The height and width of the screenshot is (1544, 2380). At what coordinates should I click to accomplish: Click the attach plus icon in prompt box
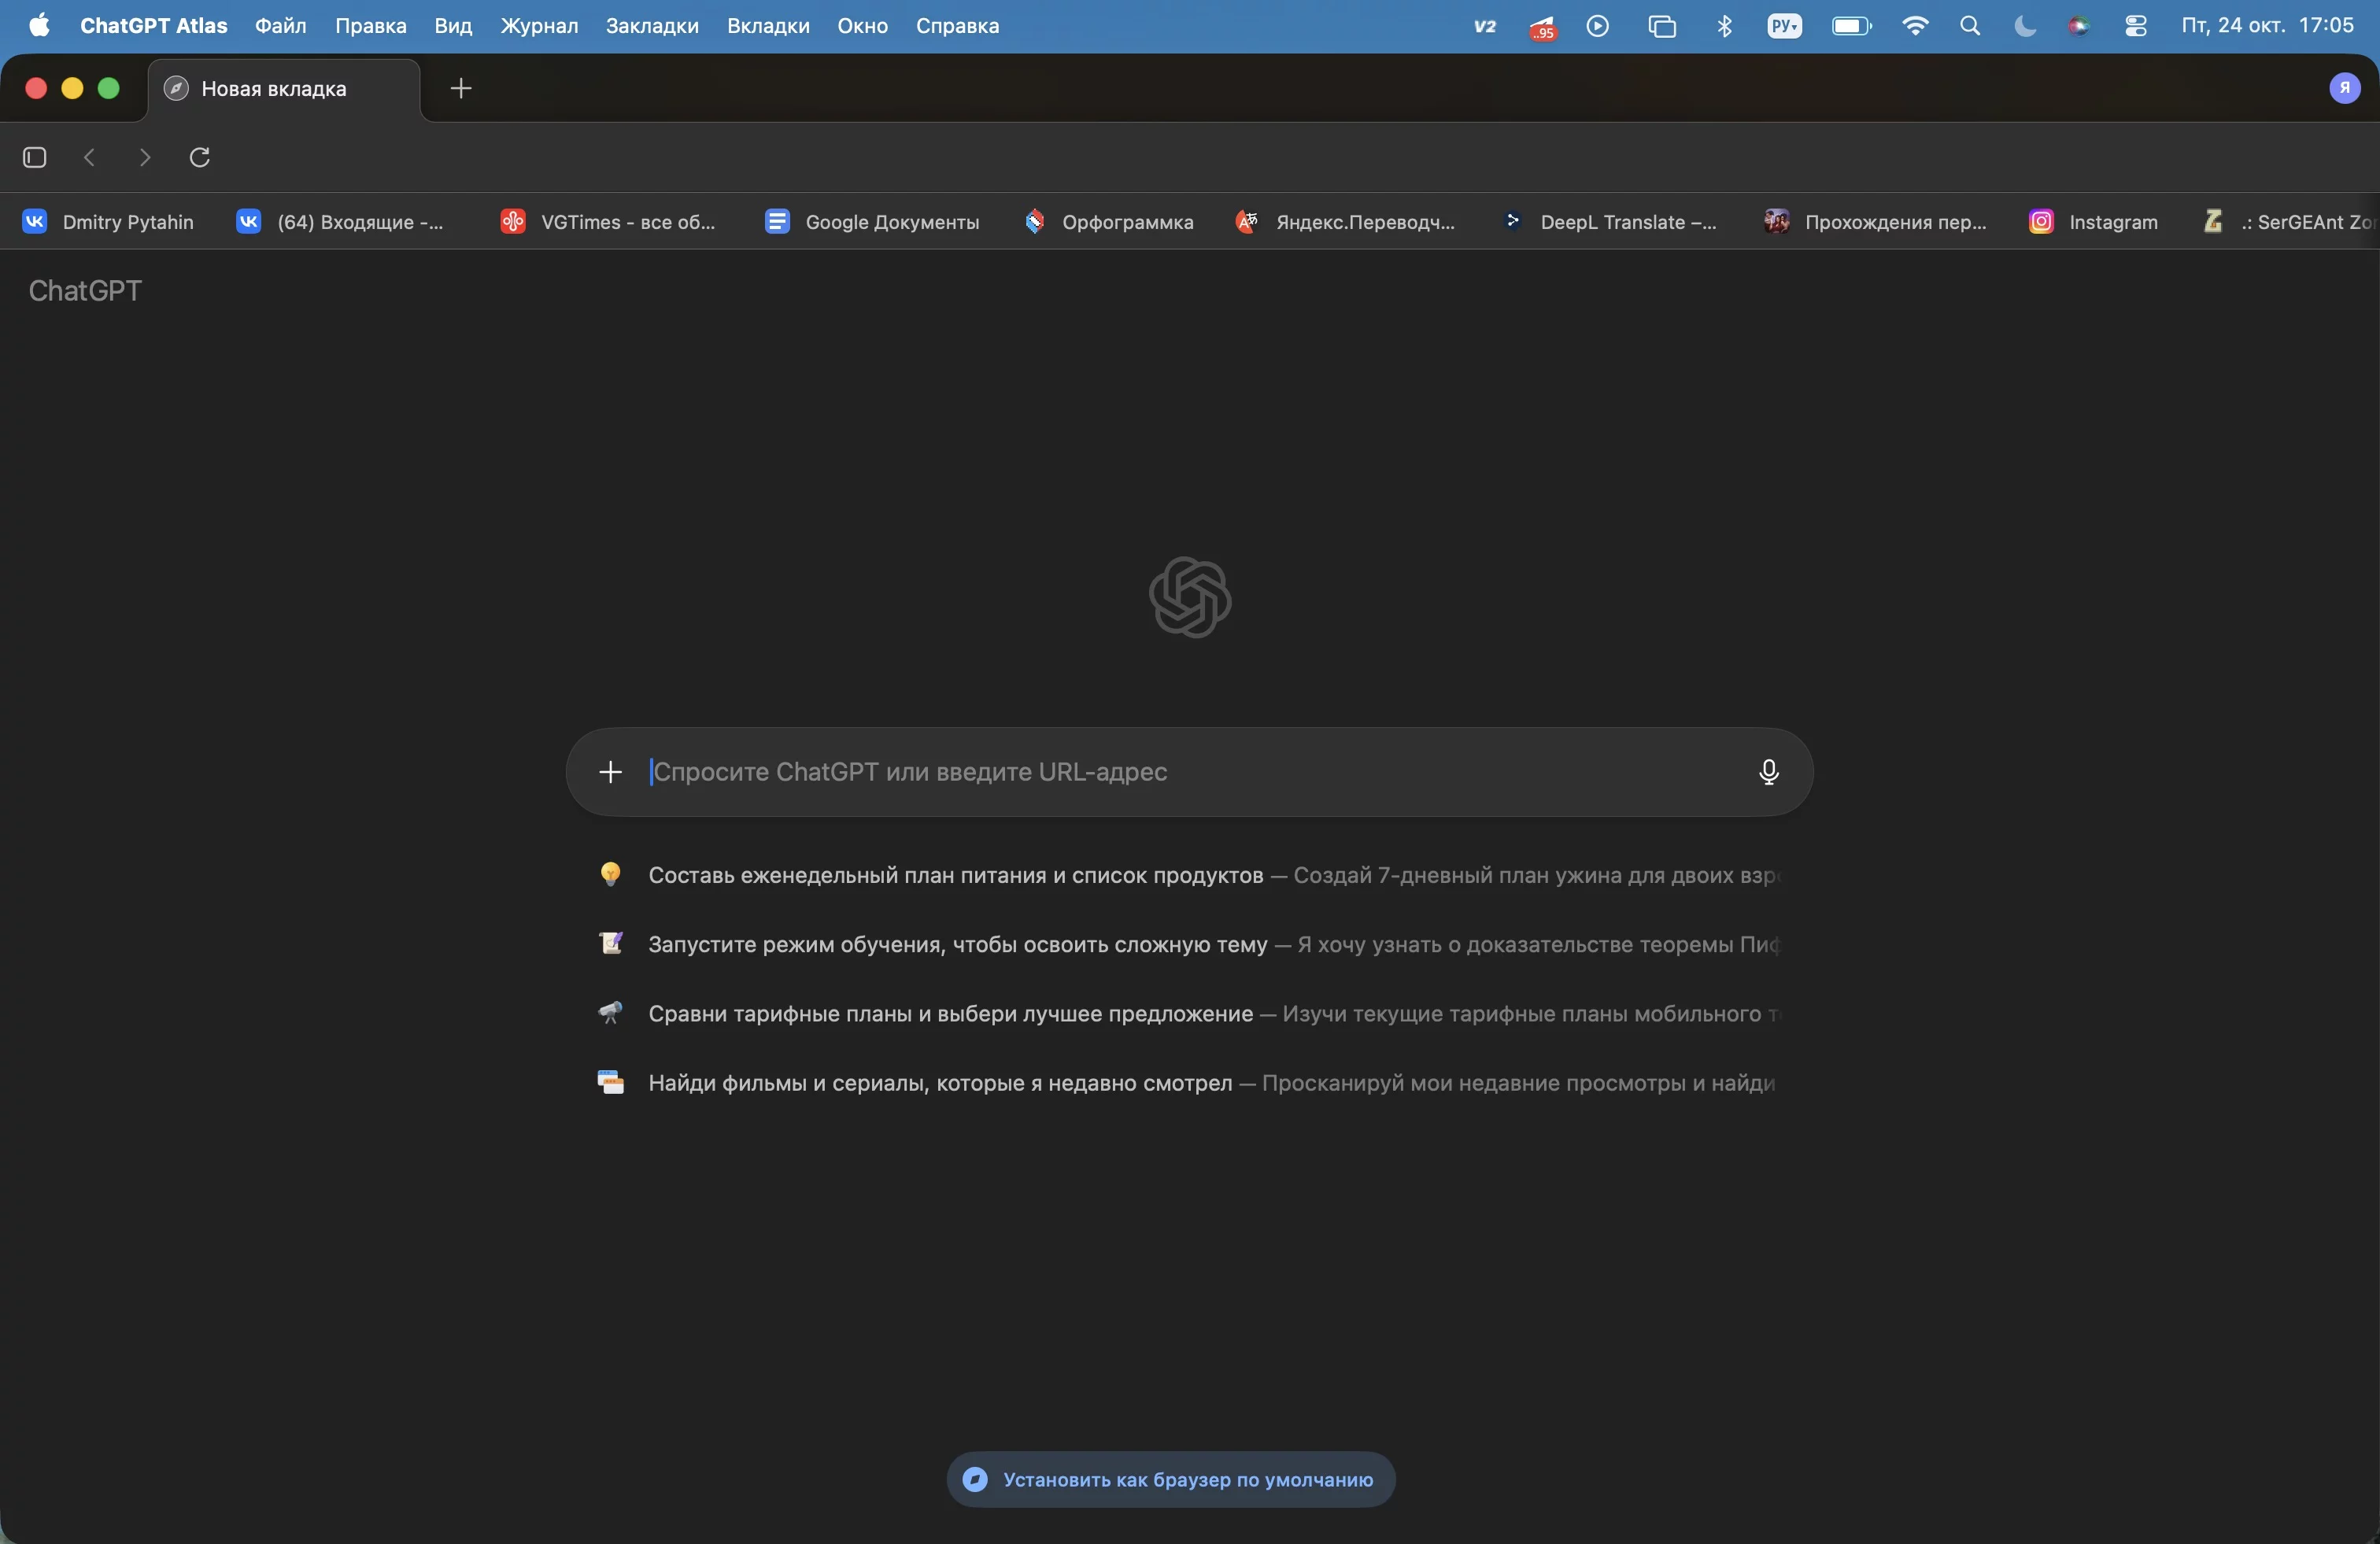click(x=610, y=772)
